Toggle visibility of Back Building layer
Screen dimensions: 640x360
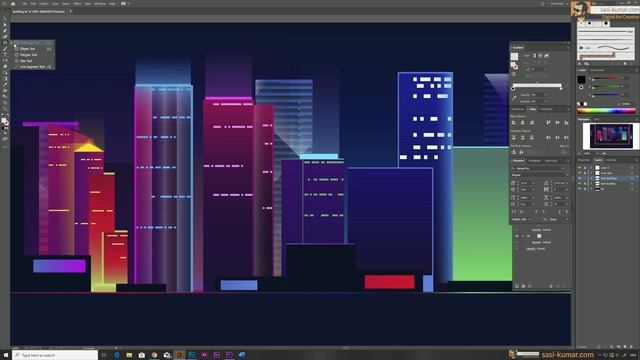point(580,184)
